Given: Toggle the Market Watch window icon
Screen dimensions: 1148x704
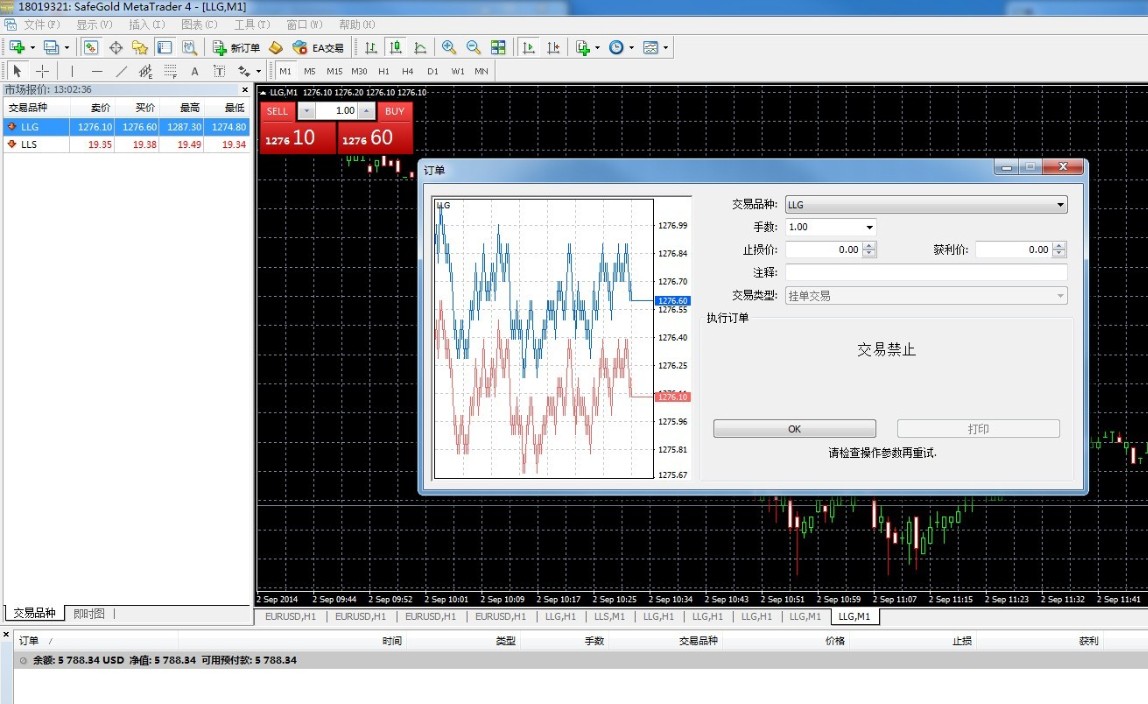Looking at the screenshot, I should (90, 48).
